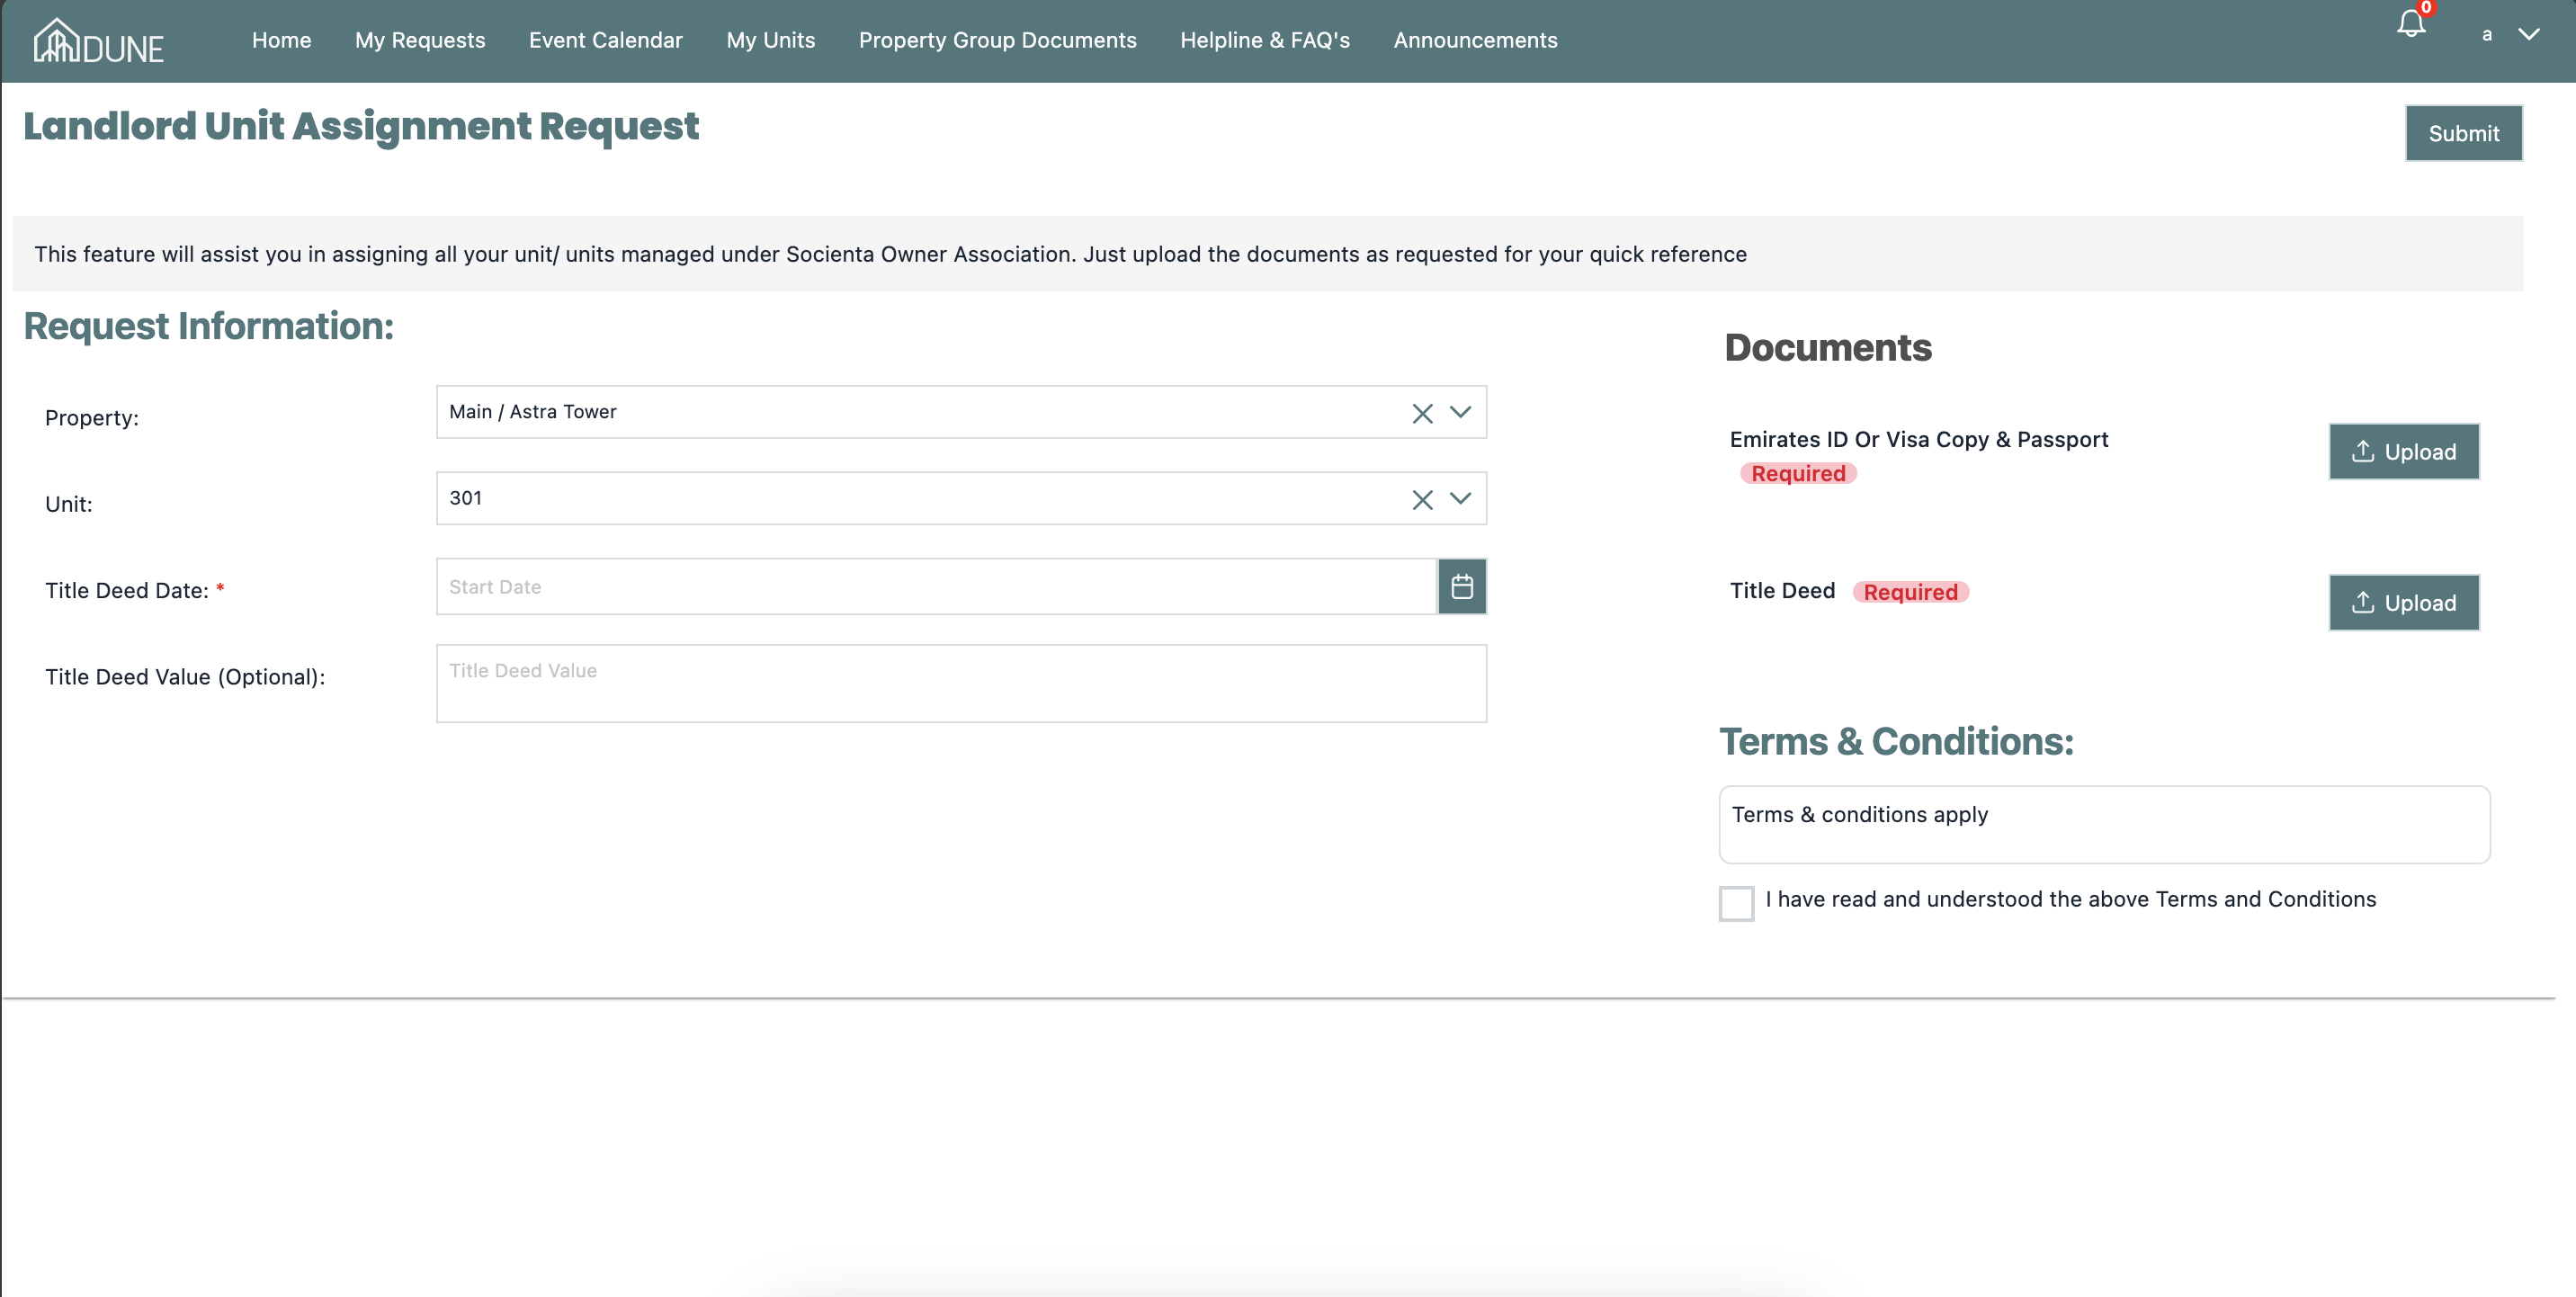Clear the selected Unit 301 value

click(x=1422, y=499)
